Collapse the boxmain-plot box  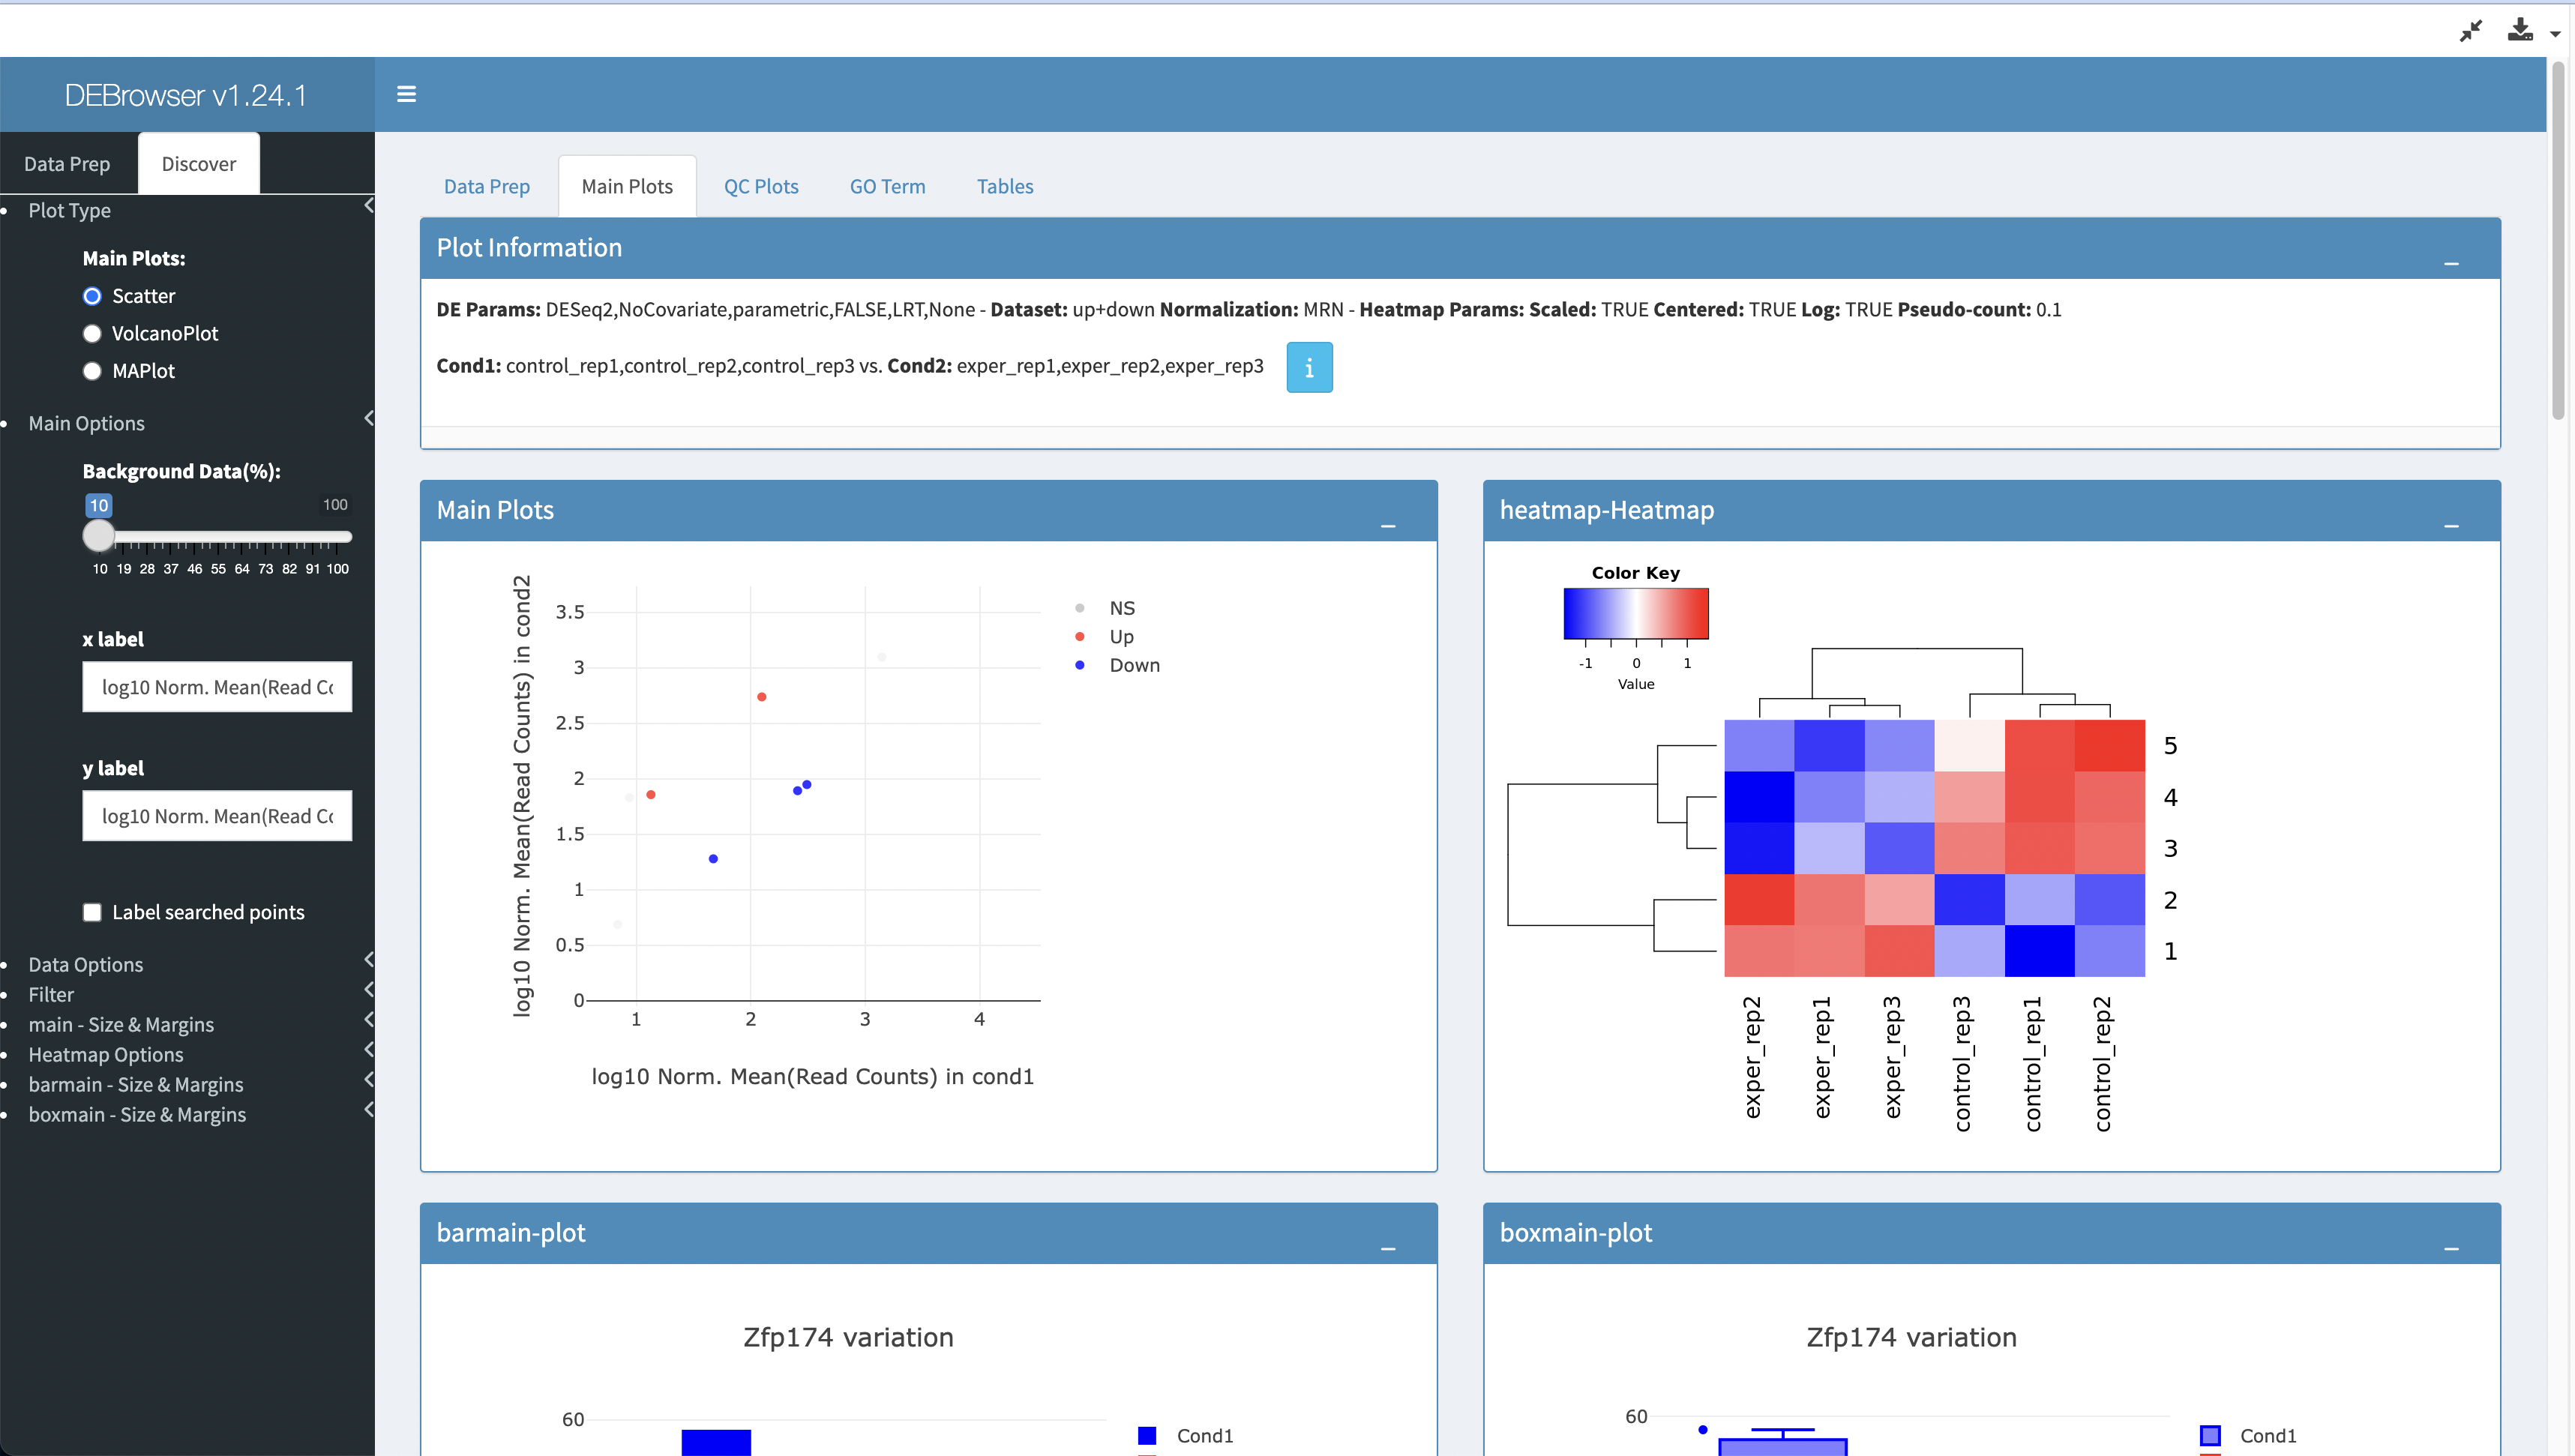coord(2450,1248)
